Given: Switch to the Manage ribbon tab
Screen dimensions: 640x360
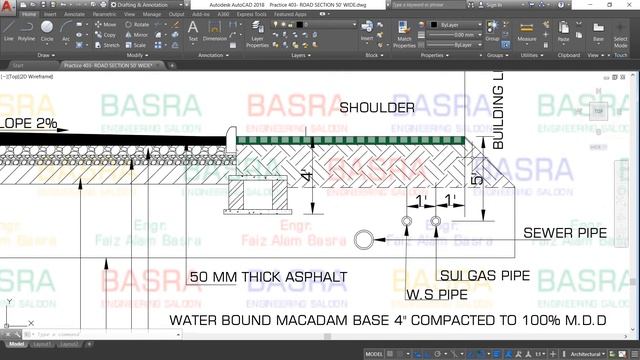Looking at the screenshot, I should pyautogui.click(x=152, y=14).
